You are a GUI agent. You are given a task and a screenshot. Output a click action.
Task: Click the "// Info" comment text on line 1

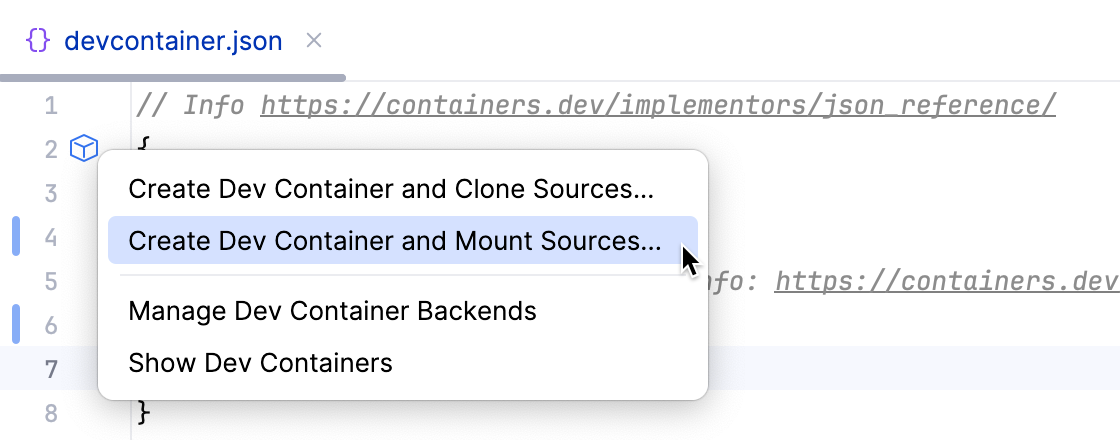point(191,105)
